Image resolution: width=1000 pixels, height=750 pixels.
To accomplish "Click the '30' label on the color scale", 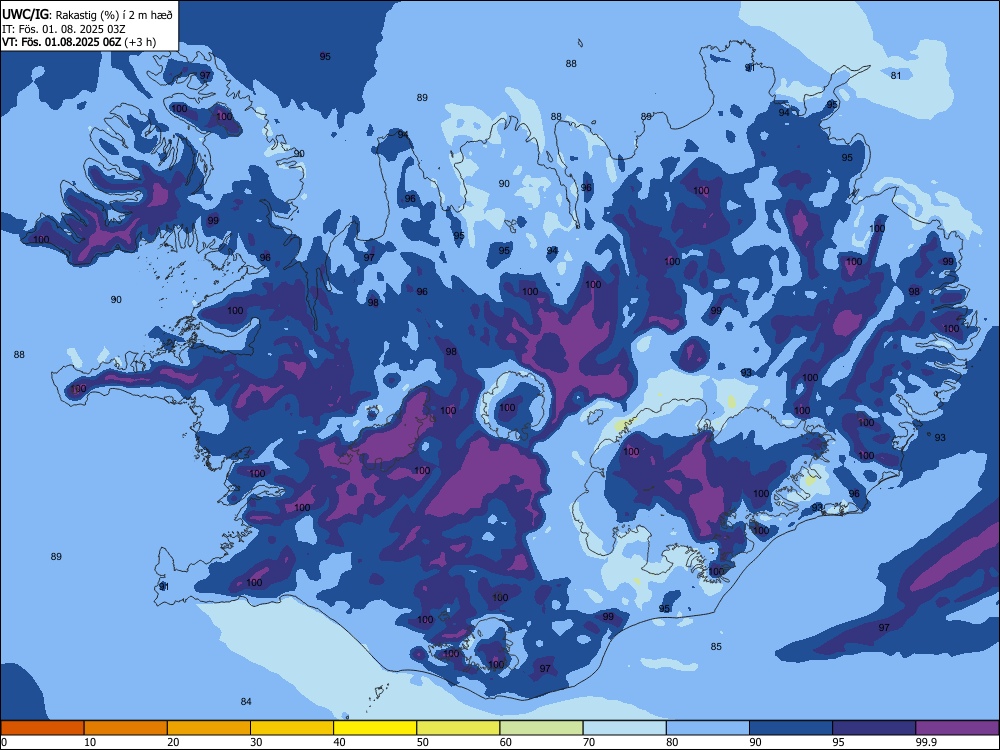I will tap(256, 742).
